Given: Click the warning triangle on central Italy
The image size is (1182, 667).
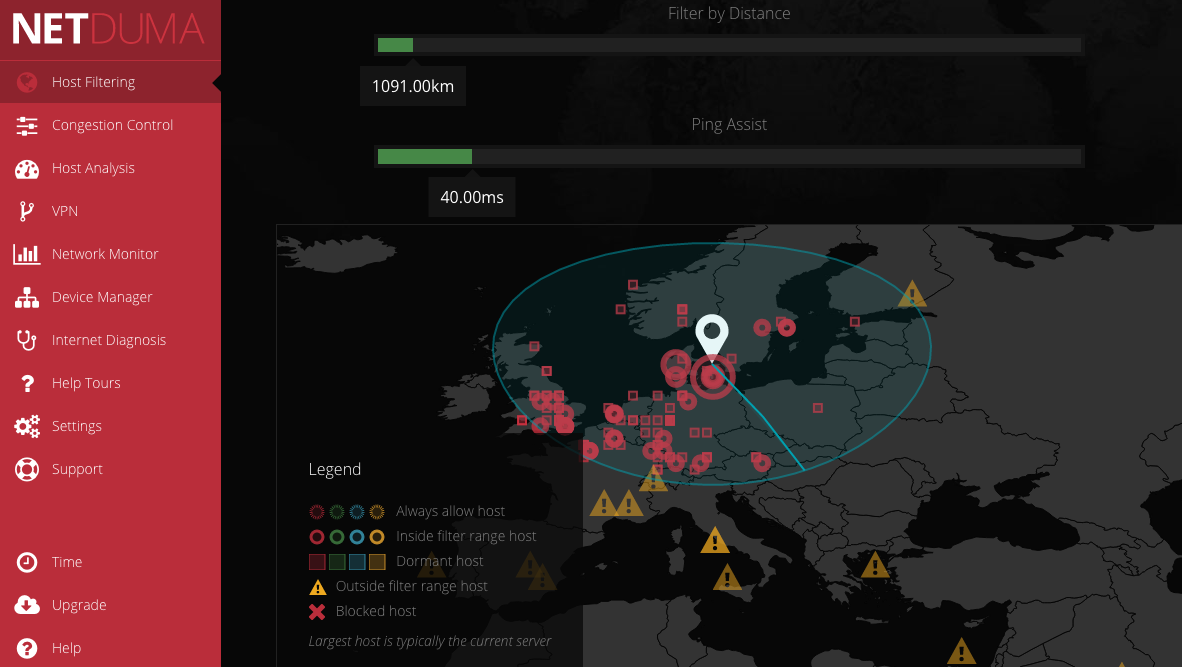Looking at the screenshot, I should 715,540.
